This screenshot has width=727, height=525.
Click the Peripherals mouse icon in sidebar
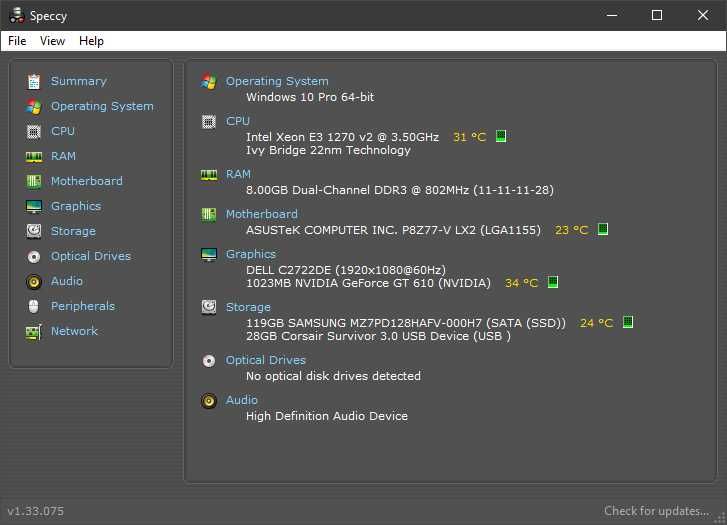click(x=34, y=307)
